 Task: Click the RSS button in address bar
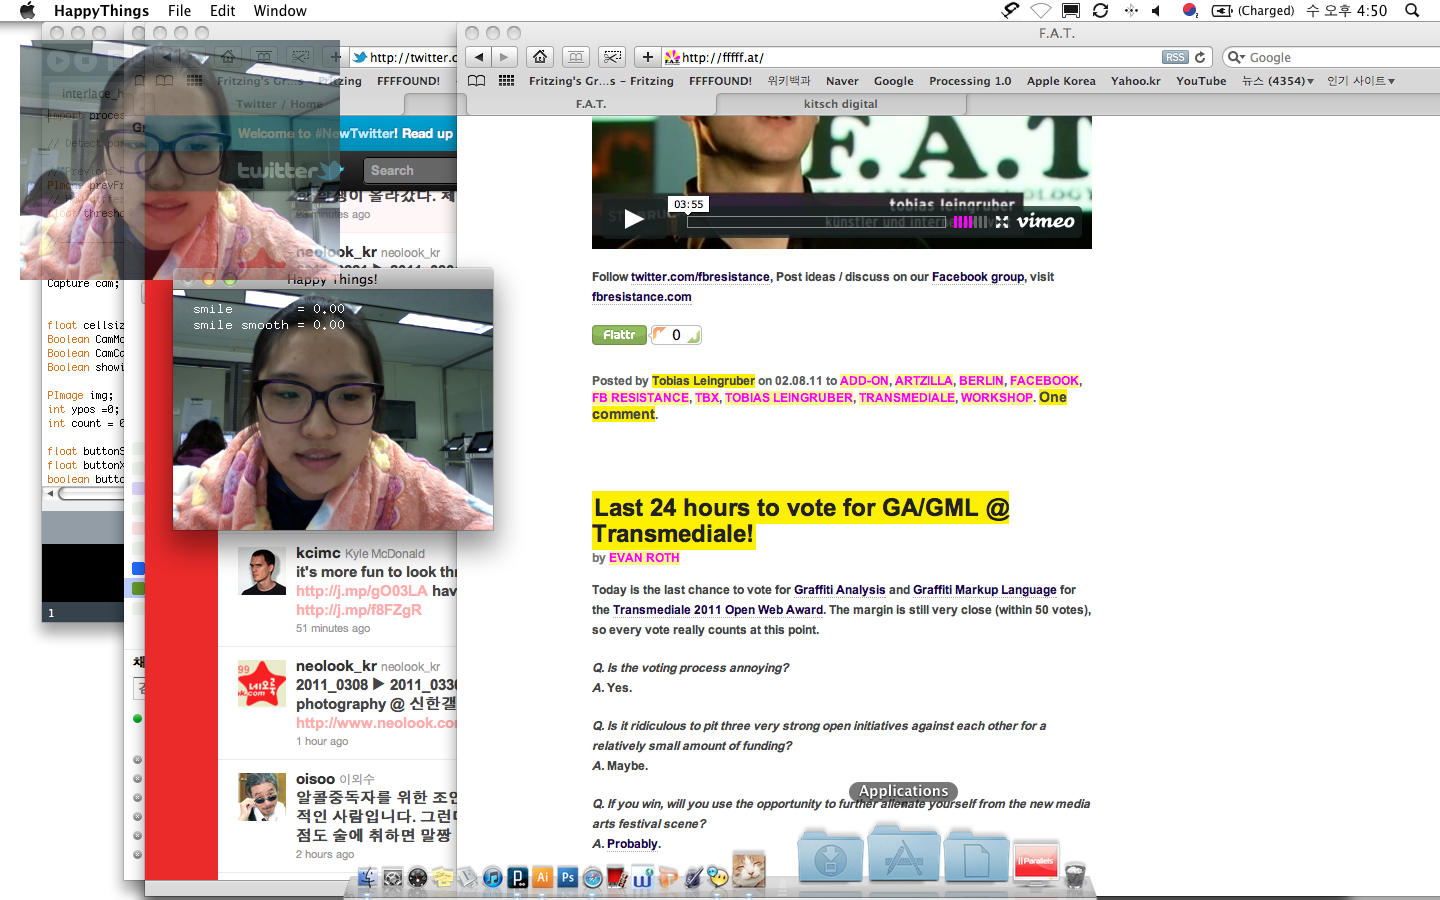coord(1175,57)
